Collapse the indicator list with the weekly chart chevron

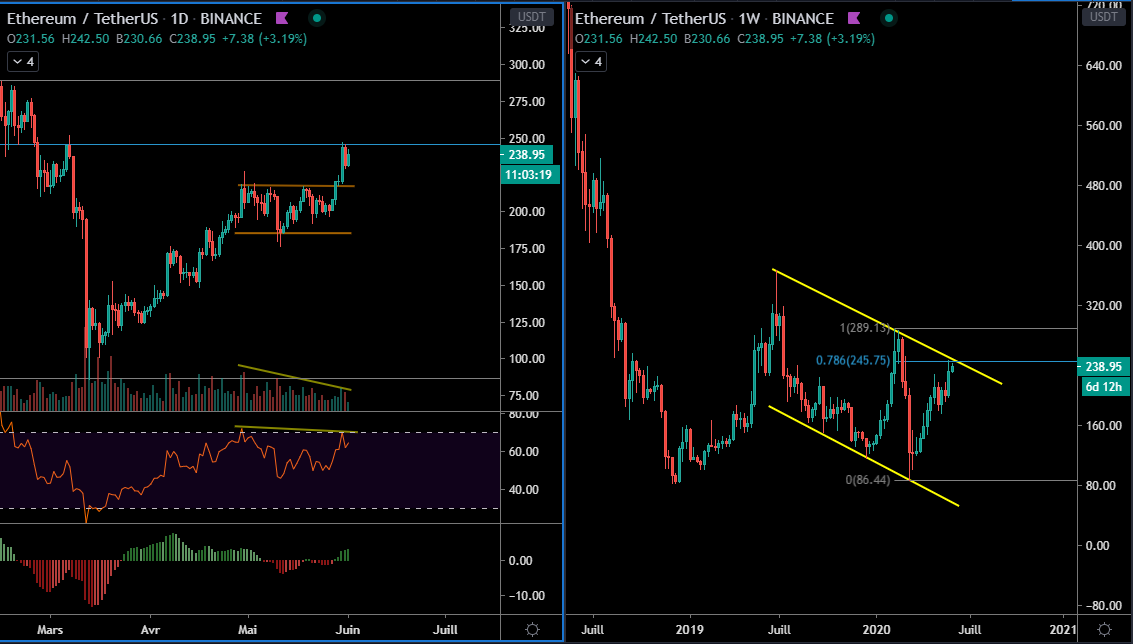click(590, 61)
